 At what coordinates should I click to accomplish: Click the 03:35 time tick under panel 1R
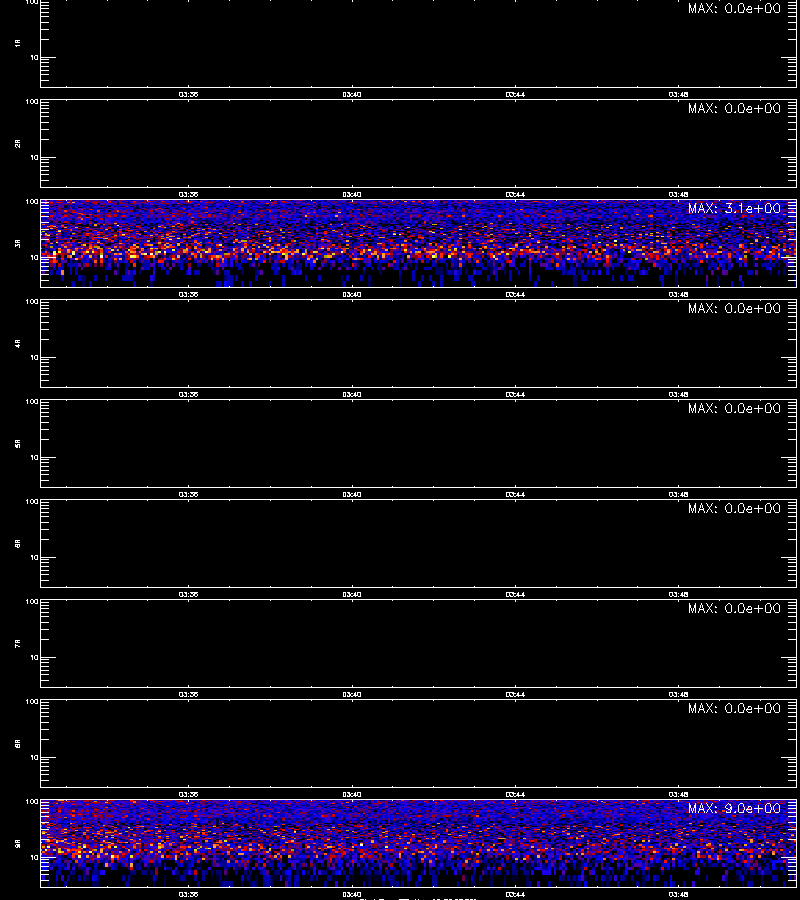[x=188, y=95]
